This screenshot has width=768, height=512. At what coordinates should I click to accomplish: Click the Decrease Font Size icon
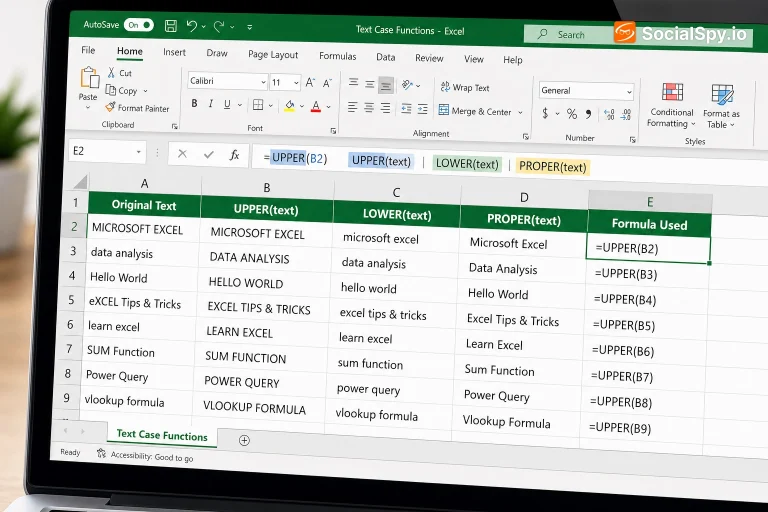point(328,83)
